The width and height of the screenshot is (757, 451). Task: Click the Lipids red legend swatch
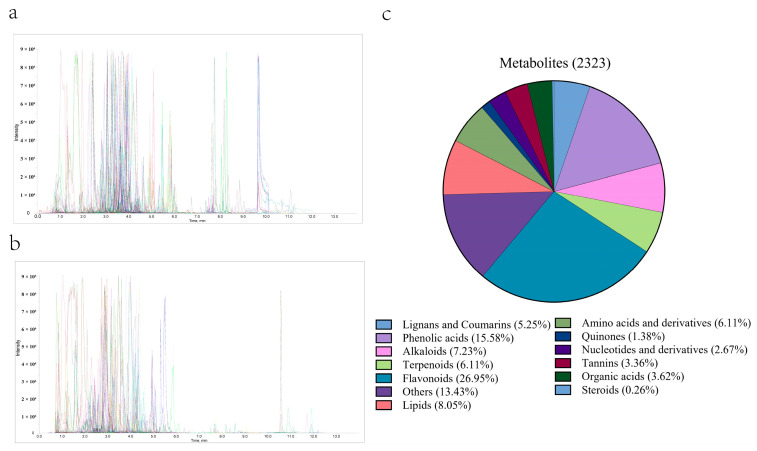384,405
